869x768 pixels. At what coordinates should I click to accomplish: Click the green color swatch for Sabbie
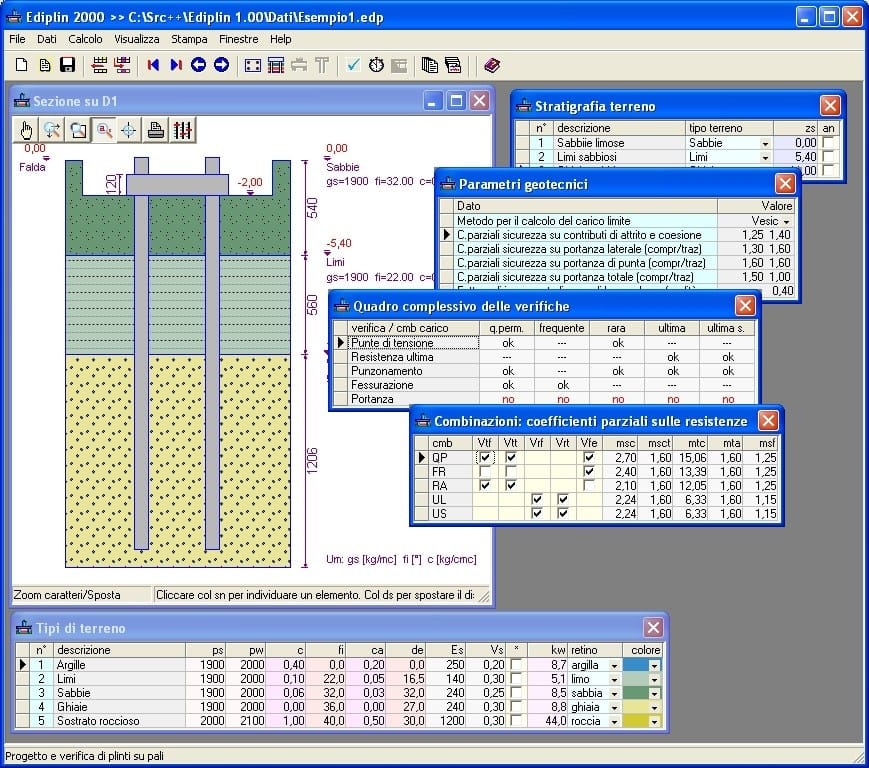point(635,693)
